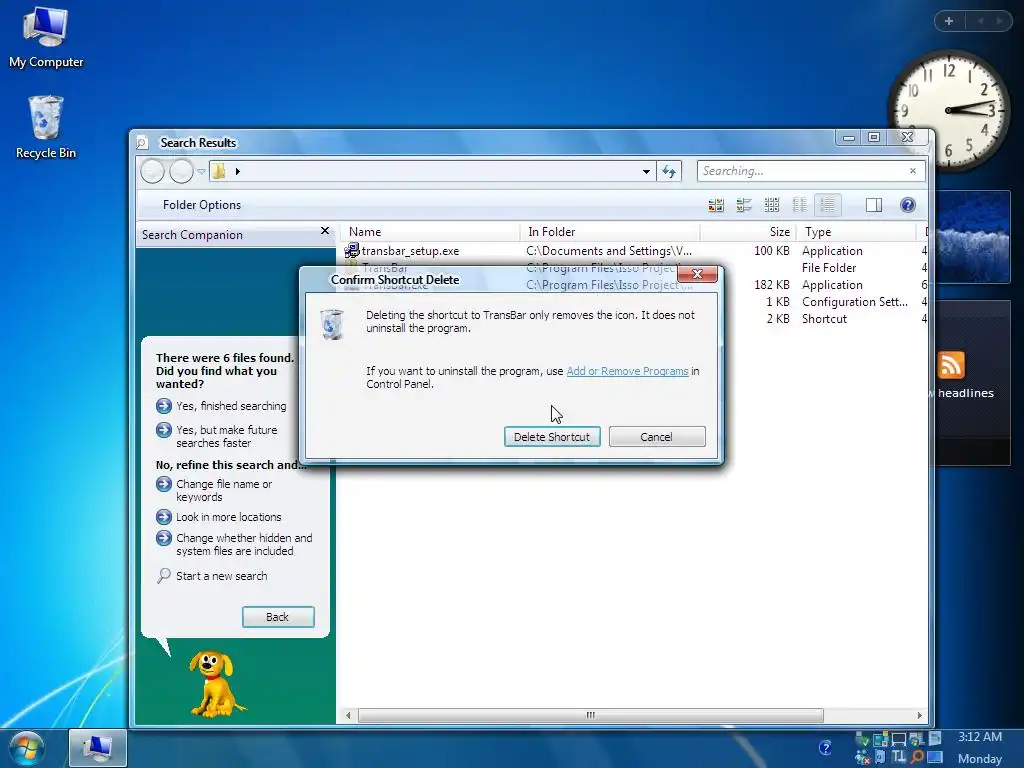The height and width of the screenshot is (768, 1024).
Task: Select the Shortcut type row
Action: pyautogui.click(x=824, y=319)
